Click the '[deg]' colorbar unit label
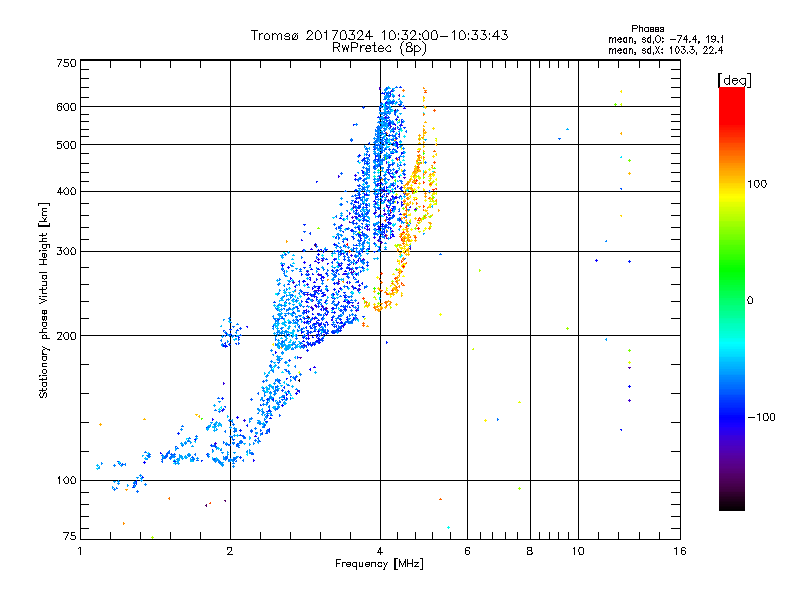 [x=734, y=80]
